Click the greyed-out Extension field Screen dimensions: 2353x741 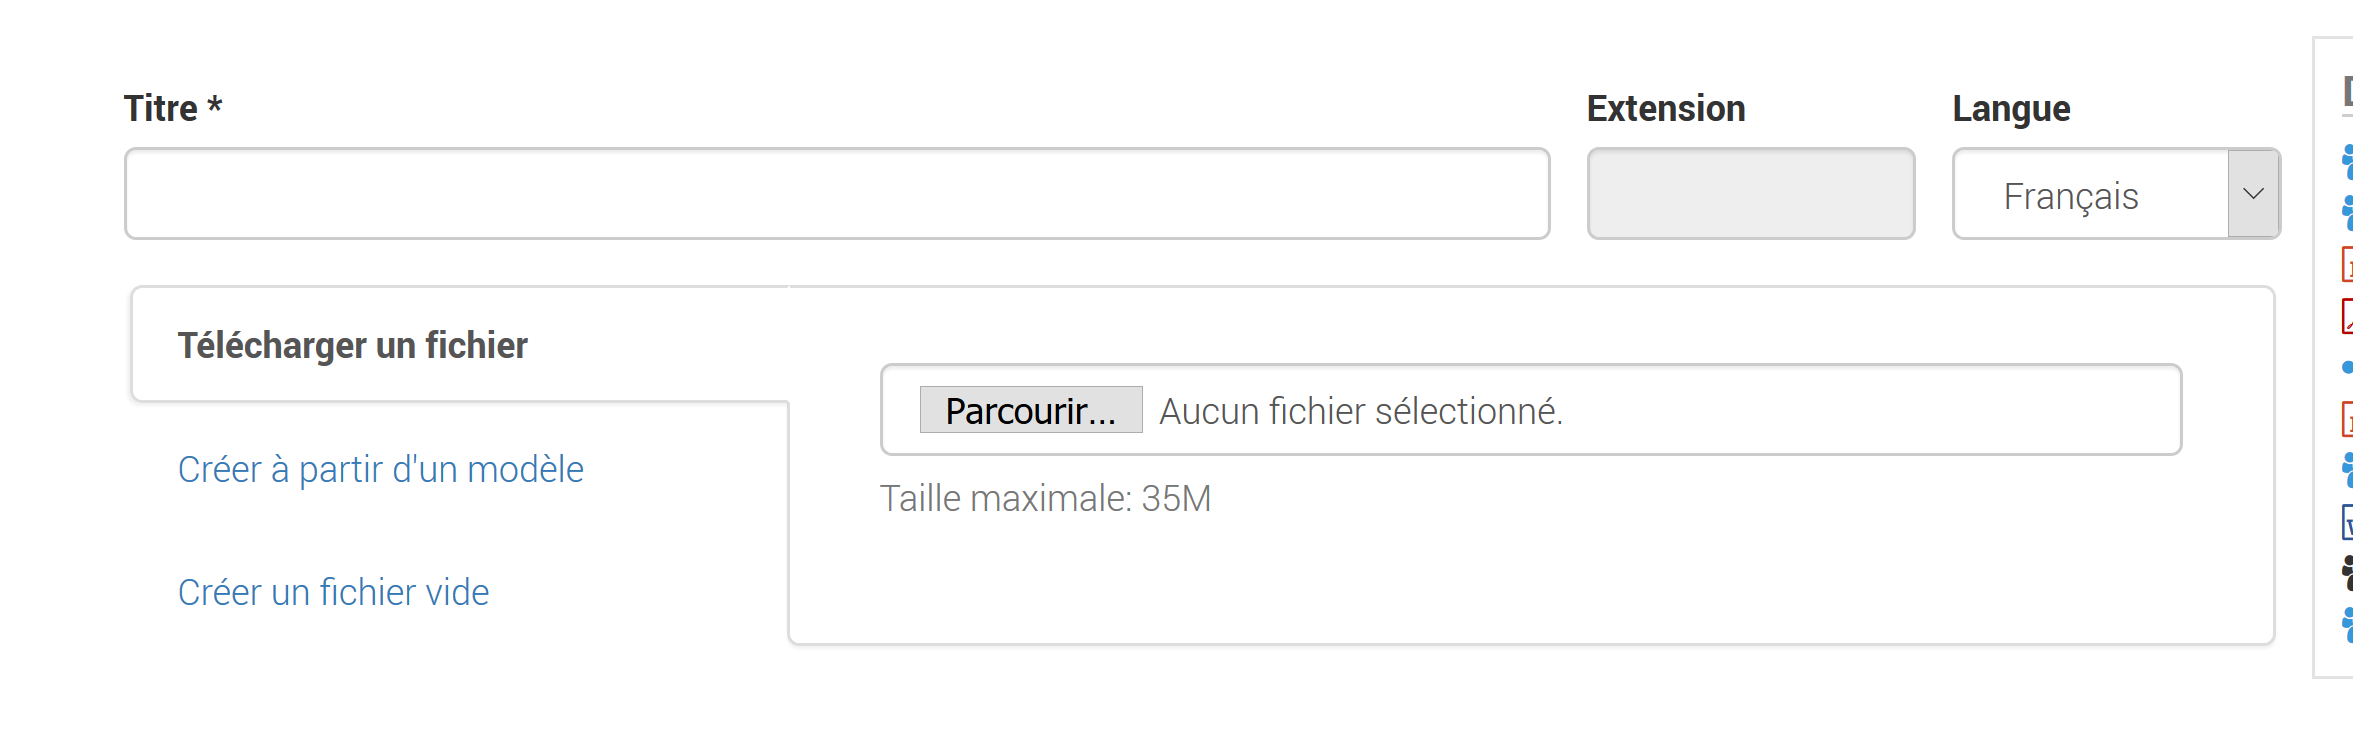pyautogui.click(x=1750, y=194)
